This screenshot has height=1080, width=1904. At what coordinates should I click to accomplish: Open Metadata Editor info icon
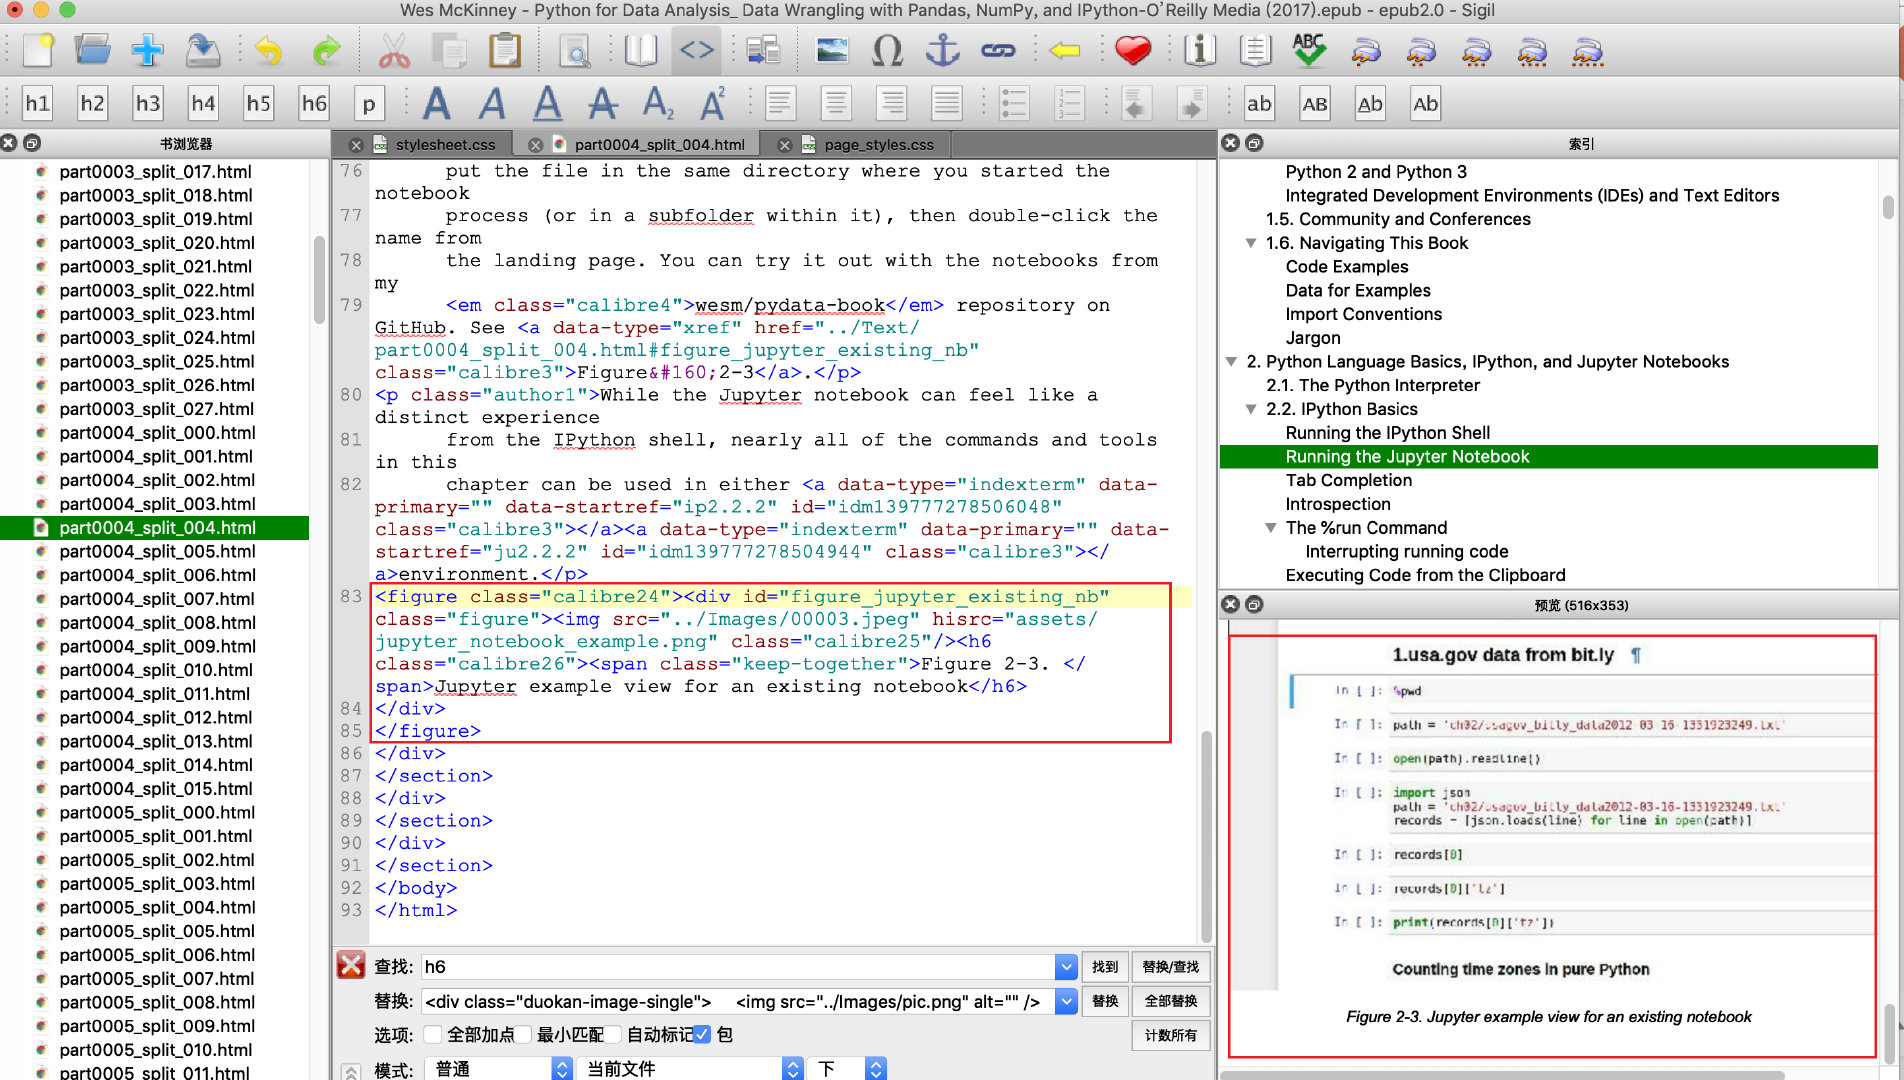[1199, 50]
